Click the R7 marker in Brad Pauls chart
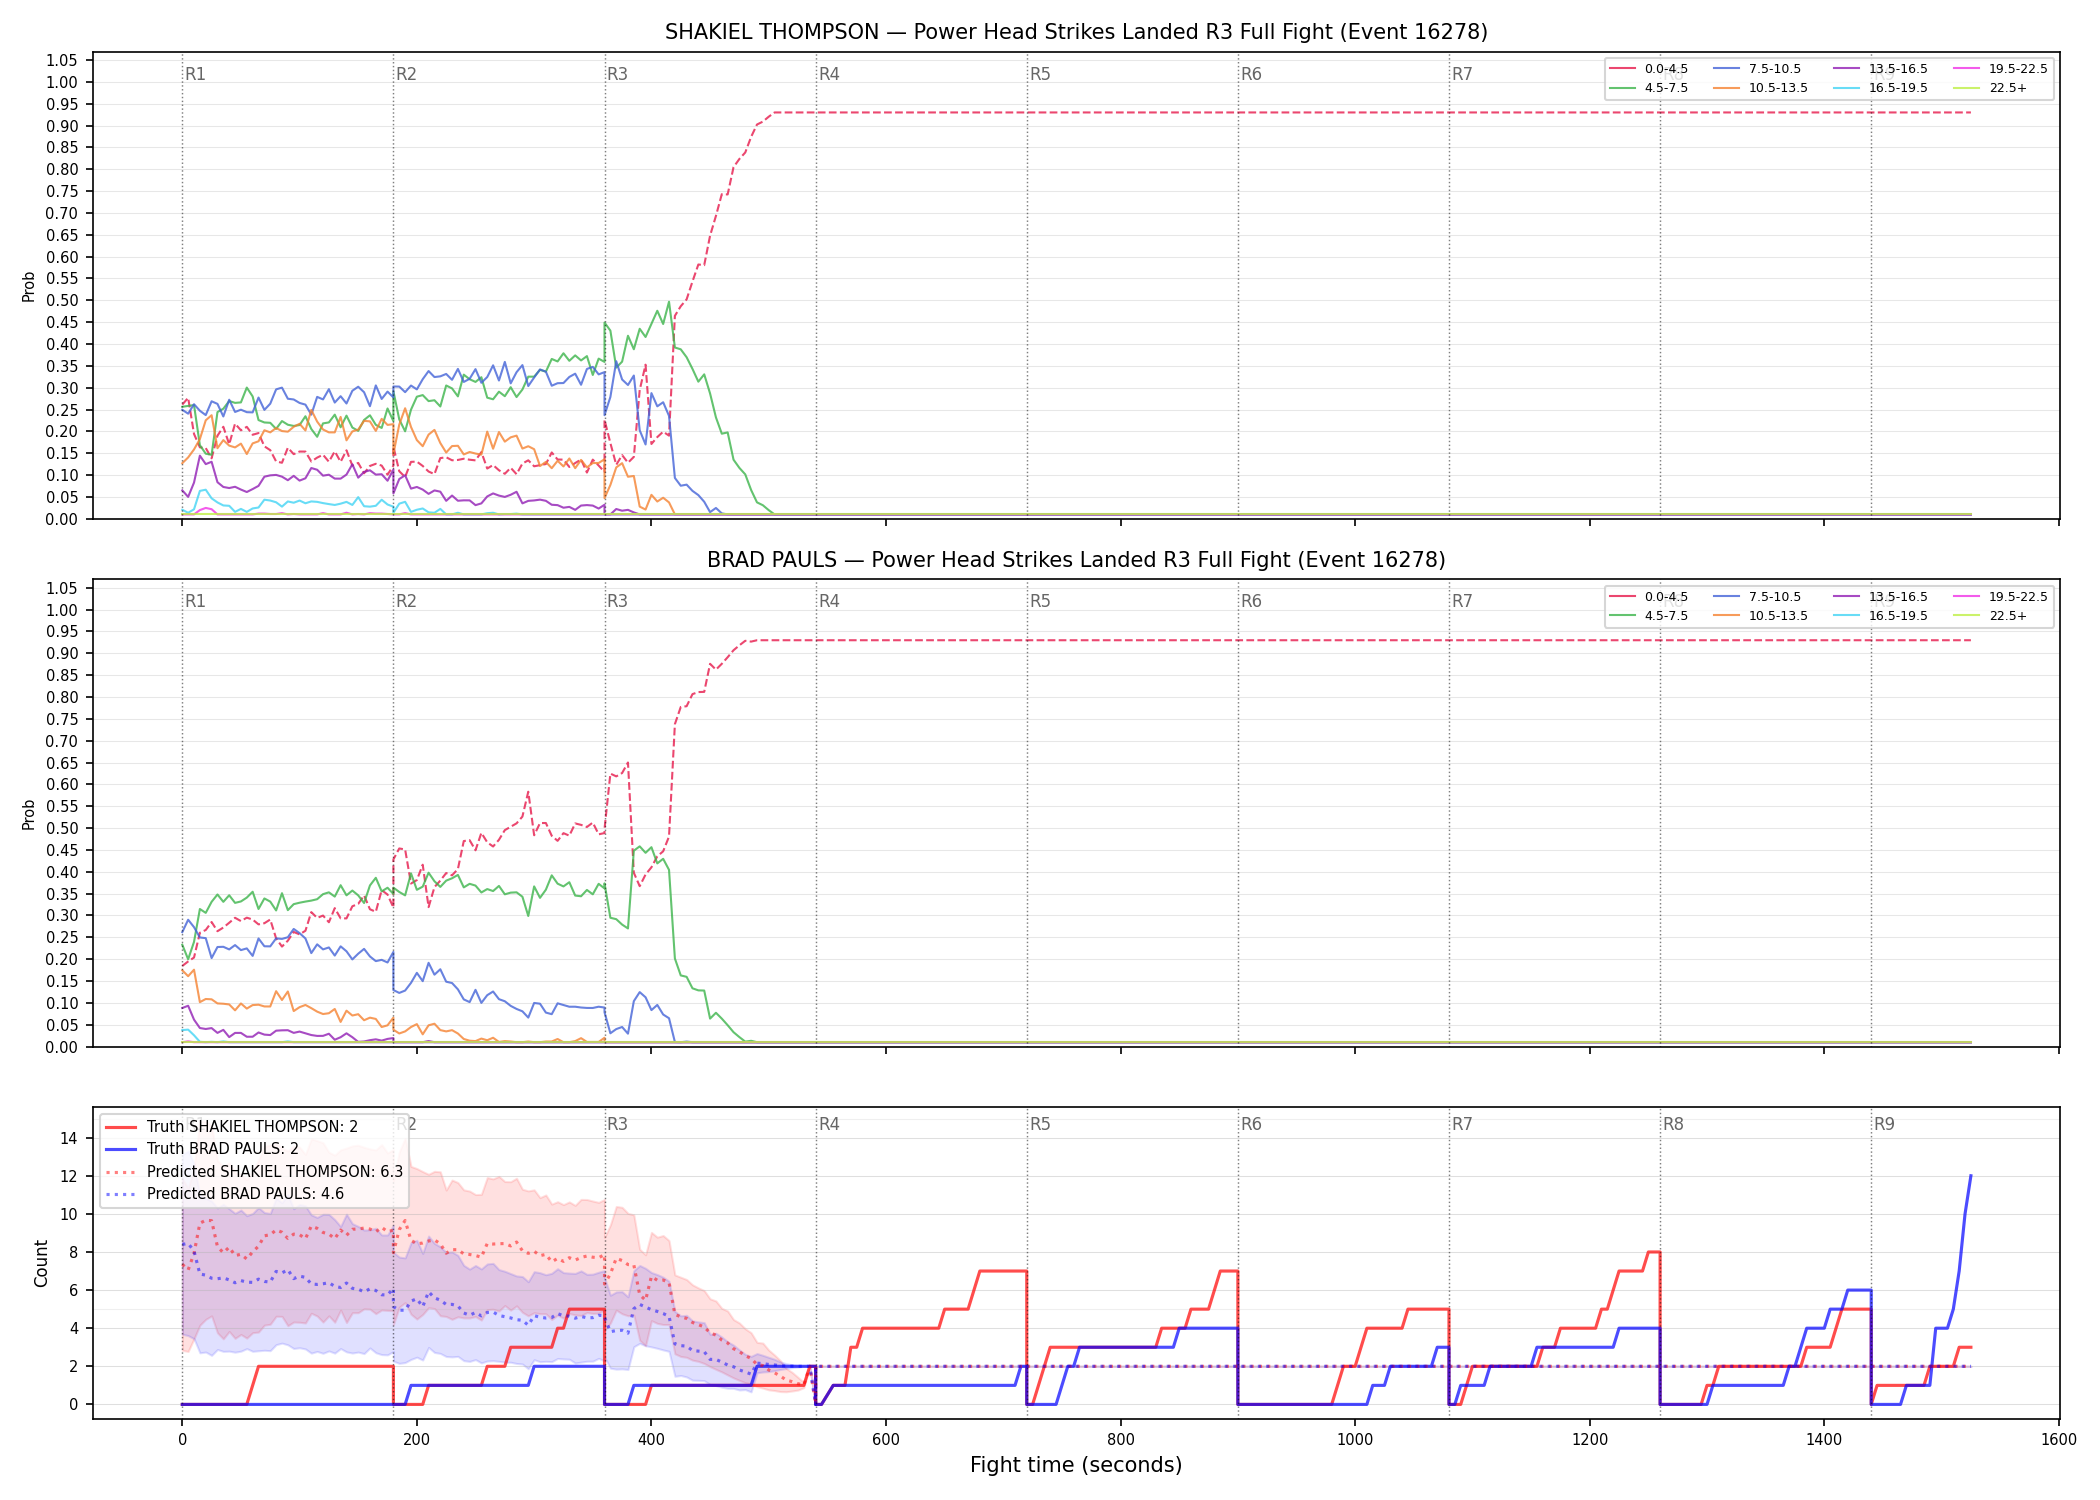The height and width of the screenshot is (1500, 2100). pyautogui.click(x=1462, y=601)
